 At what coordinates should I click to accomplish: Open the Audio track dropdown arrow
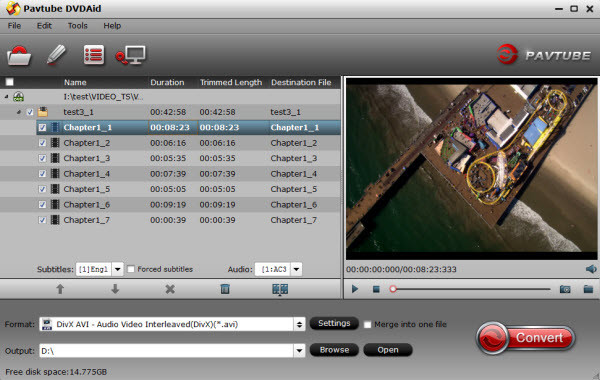[297, 269]
